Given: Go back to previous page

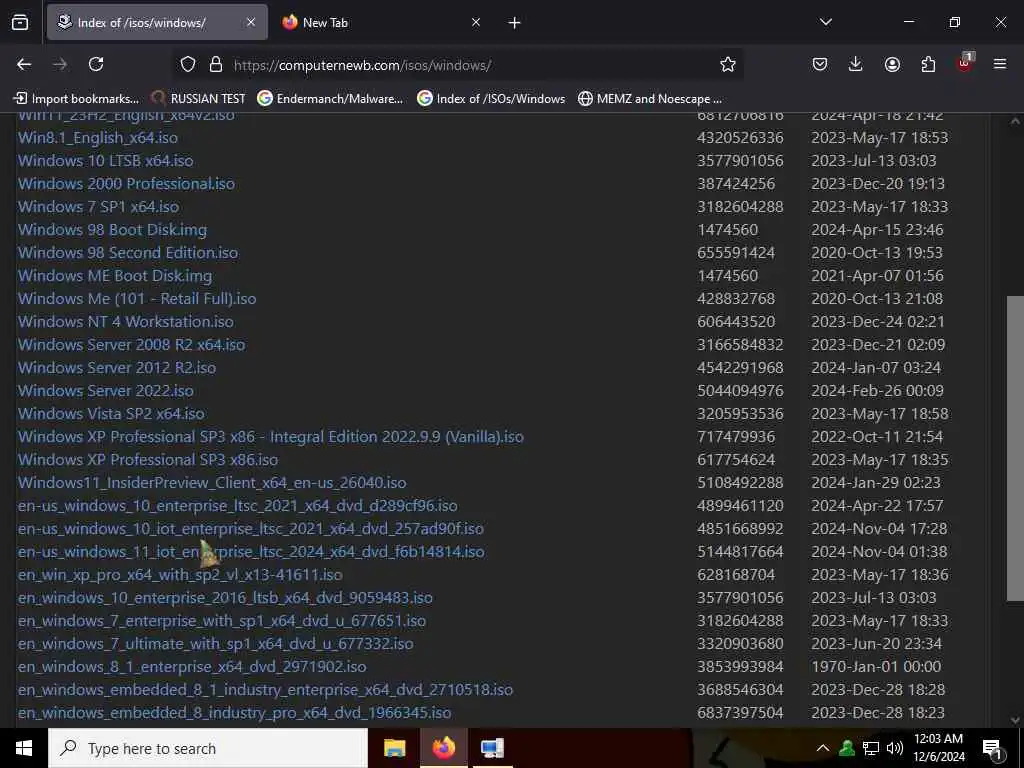Looking at the screenshot, I should pyautogui.click(x=24, y=64).
